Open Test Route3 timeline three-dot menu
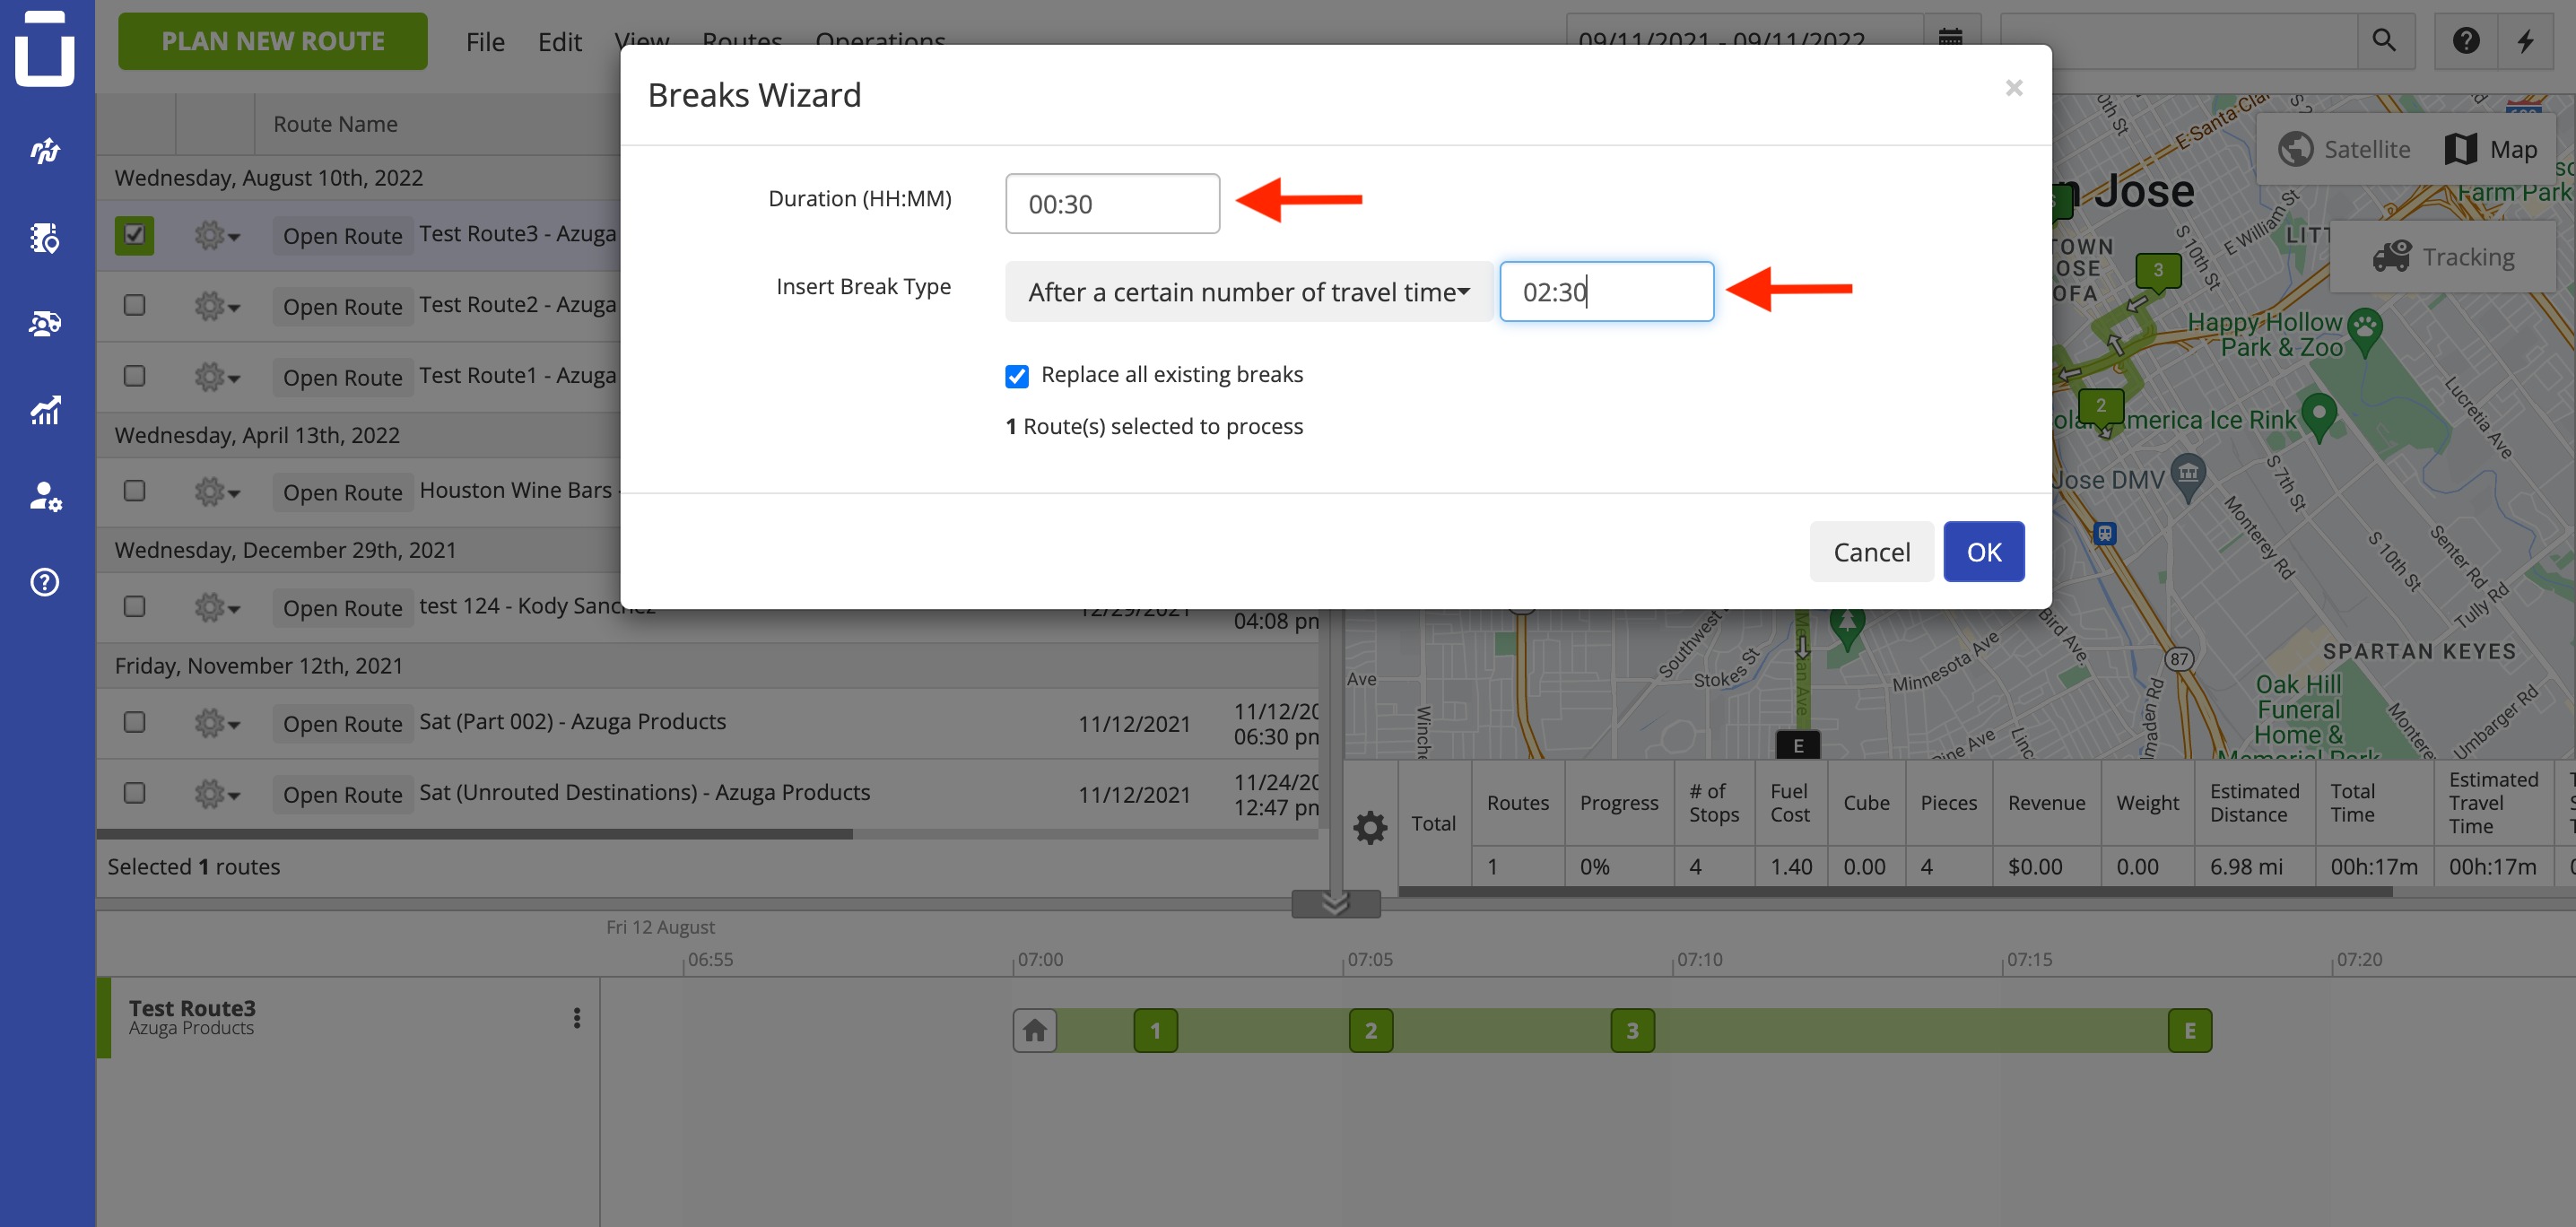The height and width of the screenshot is (1227, 2576). click(x=577, y=1017)
